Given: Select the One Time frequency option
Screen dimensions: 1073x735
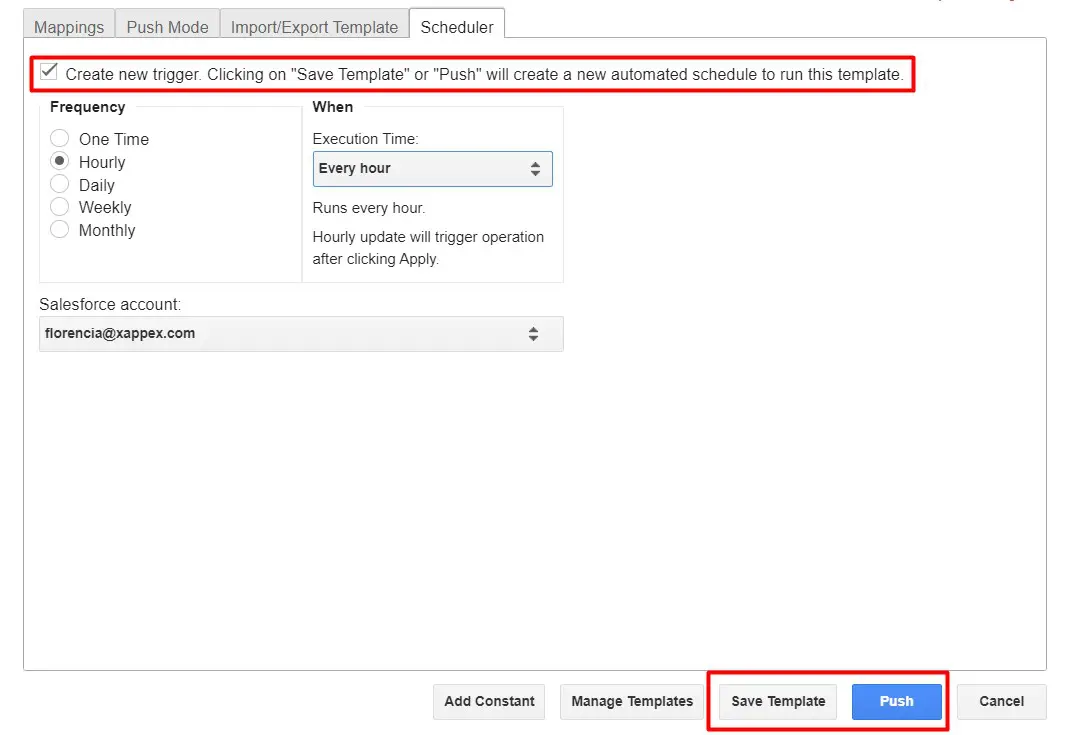Looking at the screenshot, I should point(60,139).
